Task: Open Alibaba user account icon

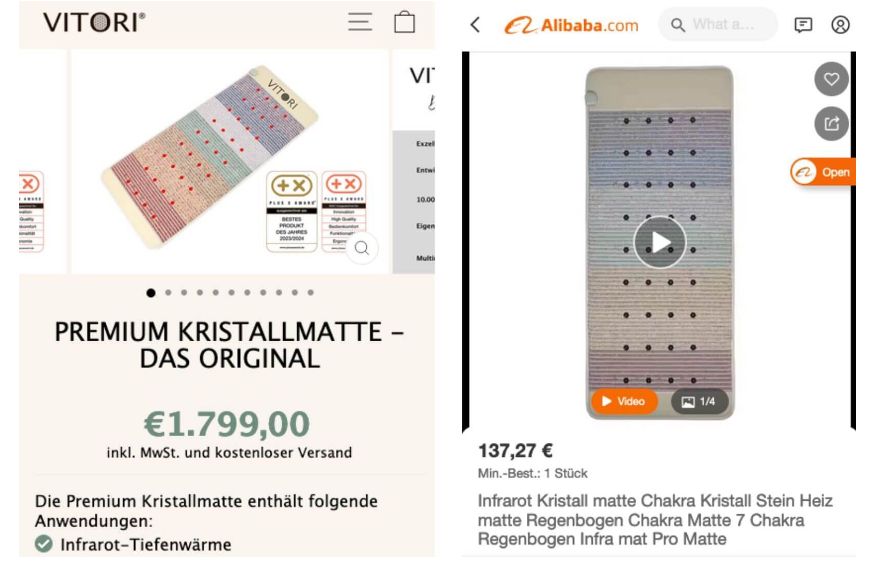Action: click(x=840, y=25)
